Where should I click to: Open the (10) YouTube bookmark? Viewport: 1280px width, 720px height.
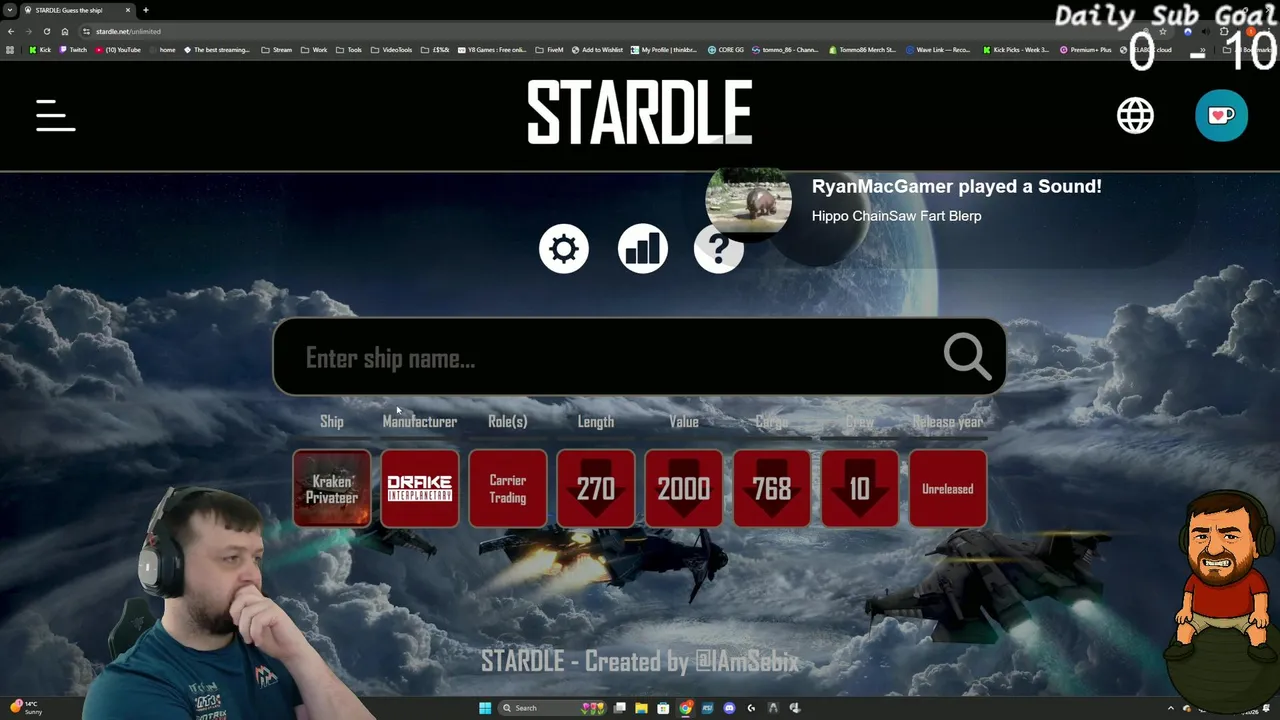[x=119, y=50]
